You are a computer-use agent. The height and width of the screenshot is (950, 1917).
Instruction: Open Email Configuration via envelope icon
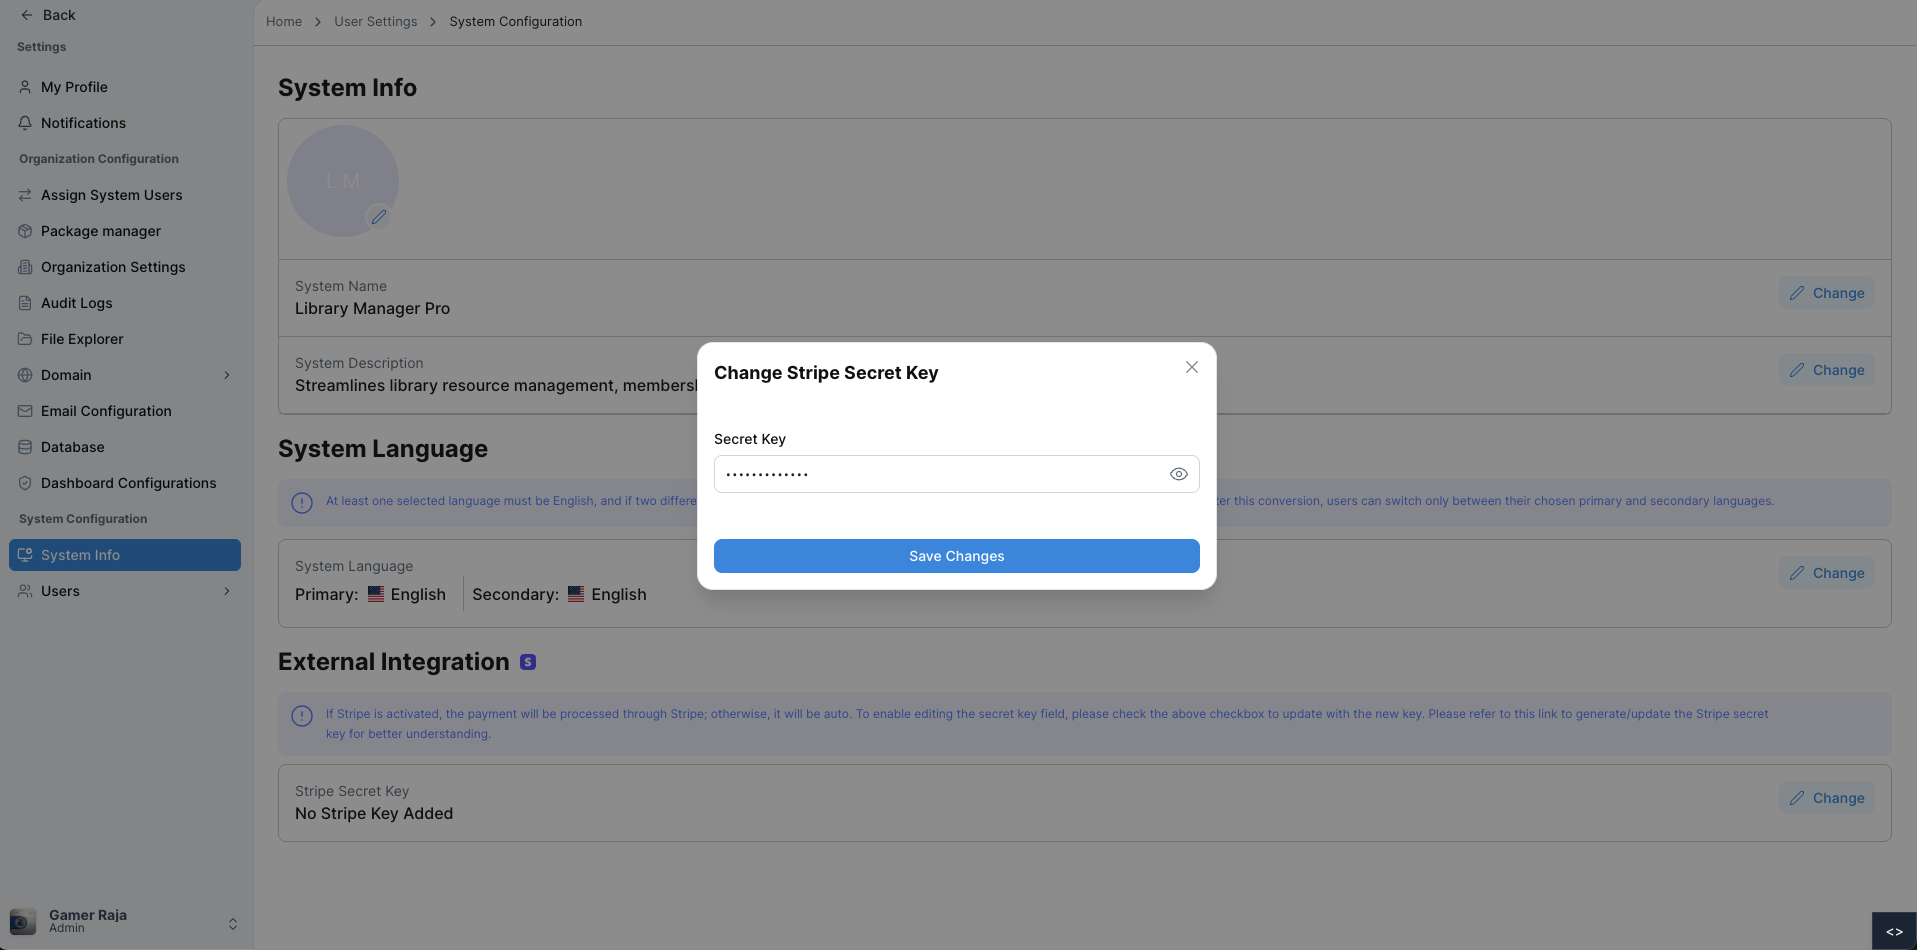(x=24, y=411)
